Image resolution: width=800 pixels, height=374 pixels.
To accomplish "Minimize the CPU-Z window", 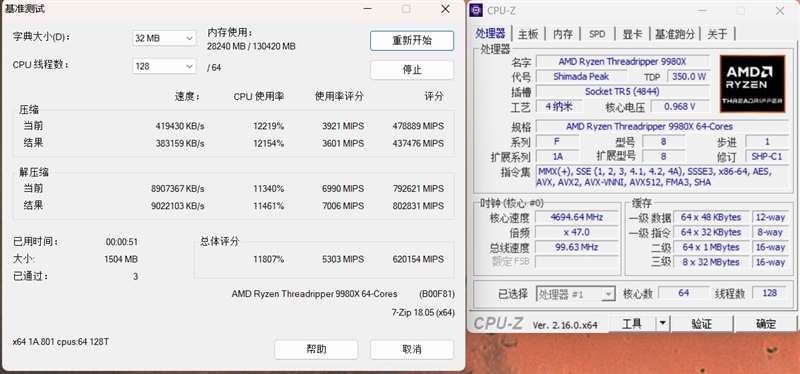I will click(x=702, y=10).
